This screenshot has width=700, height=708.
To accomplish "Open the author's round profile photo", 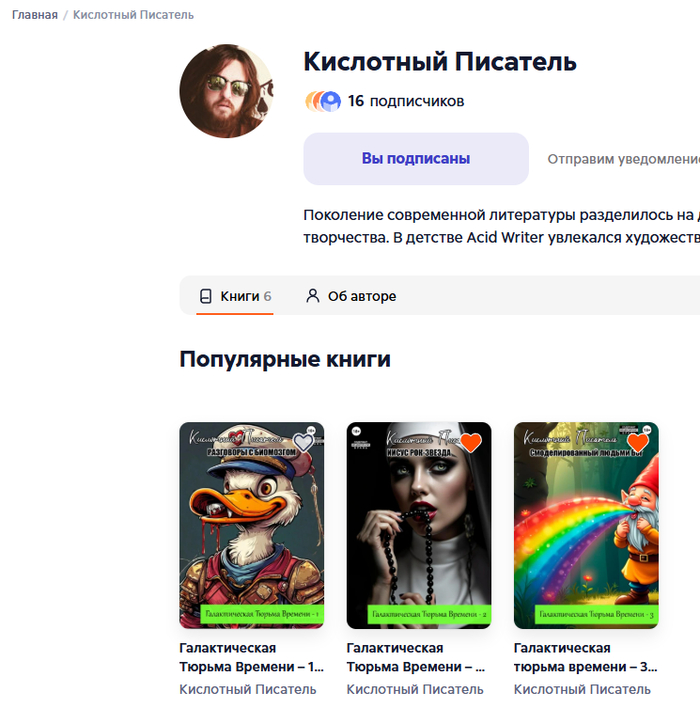I will pos(226,91).
